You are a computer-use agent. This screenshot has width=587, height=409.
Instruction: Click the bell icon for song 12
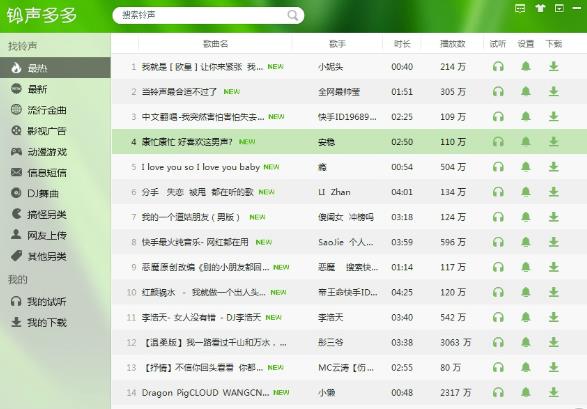[526, 342]
